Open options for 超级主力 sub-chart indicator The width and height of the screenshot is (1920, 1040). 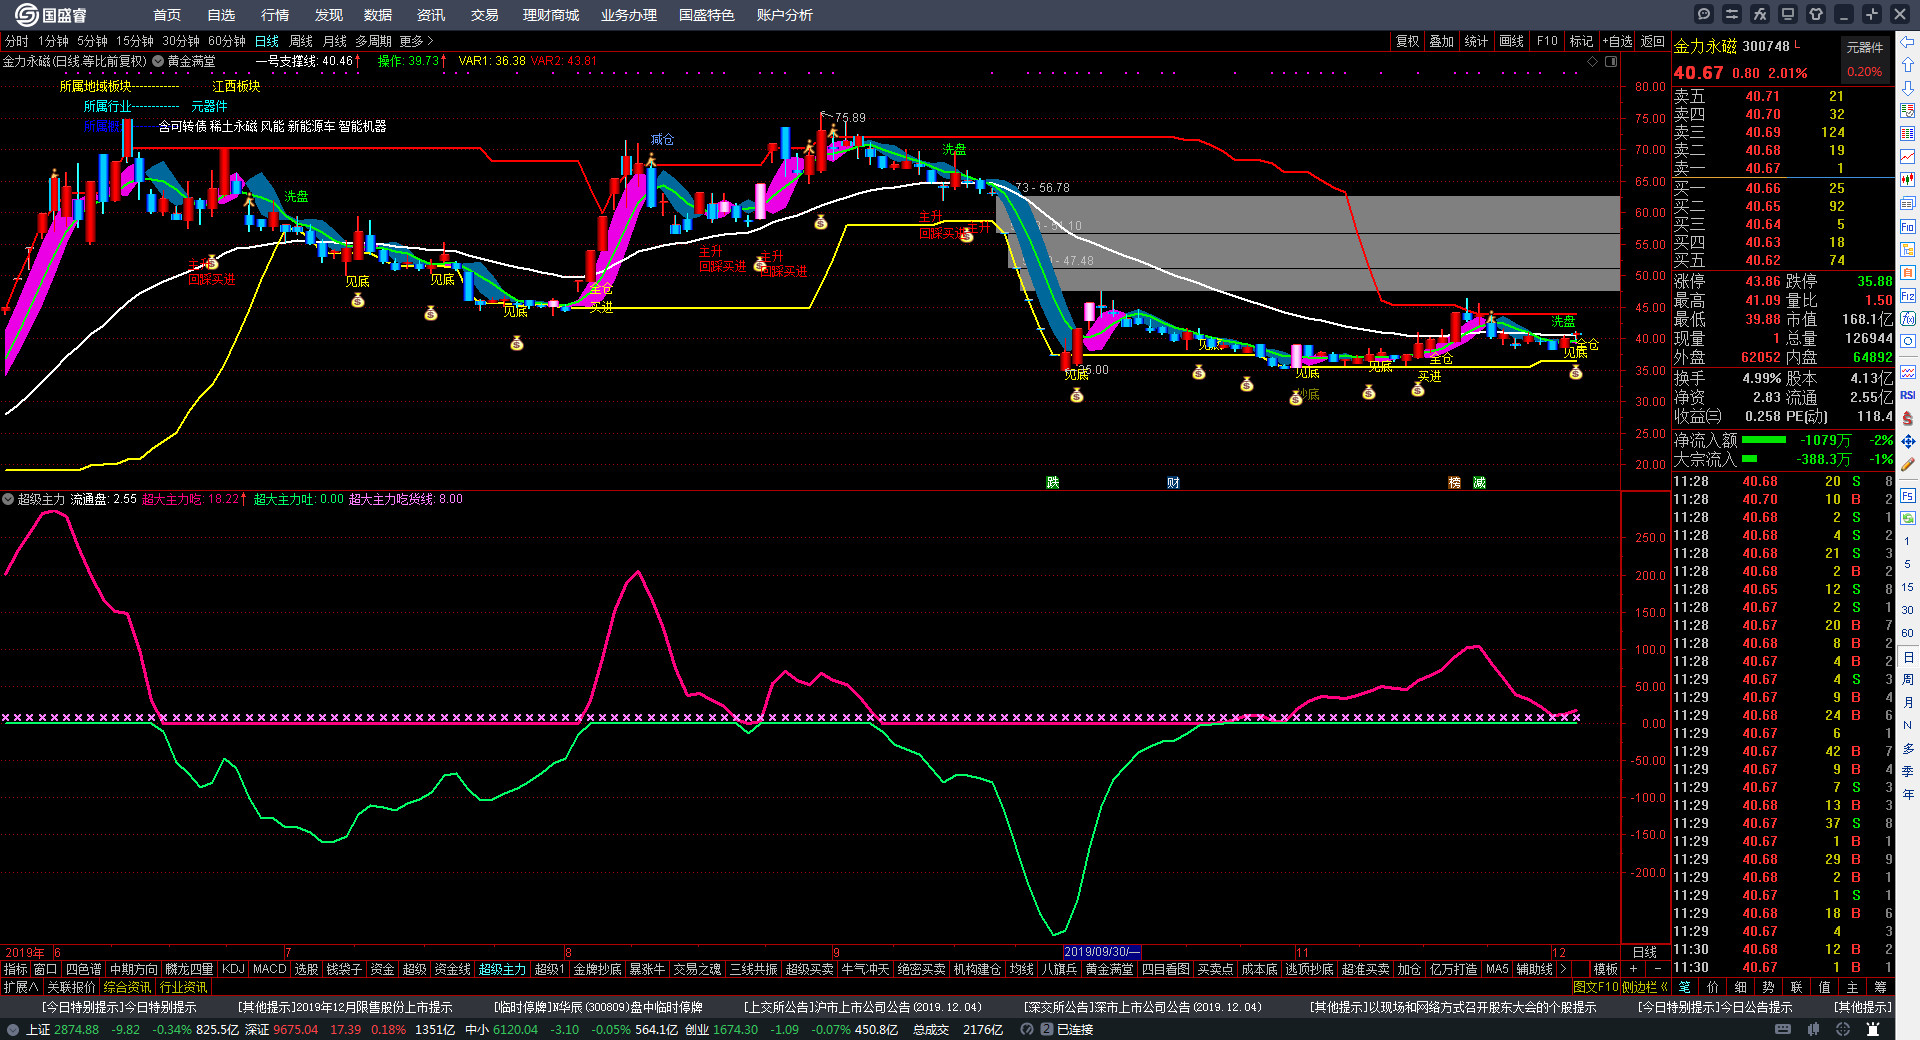pos(8,499)
